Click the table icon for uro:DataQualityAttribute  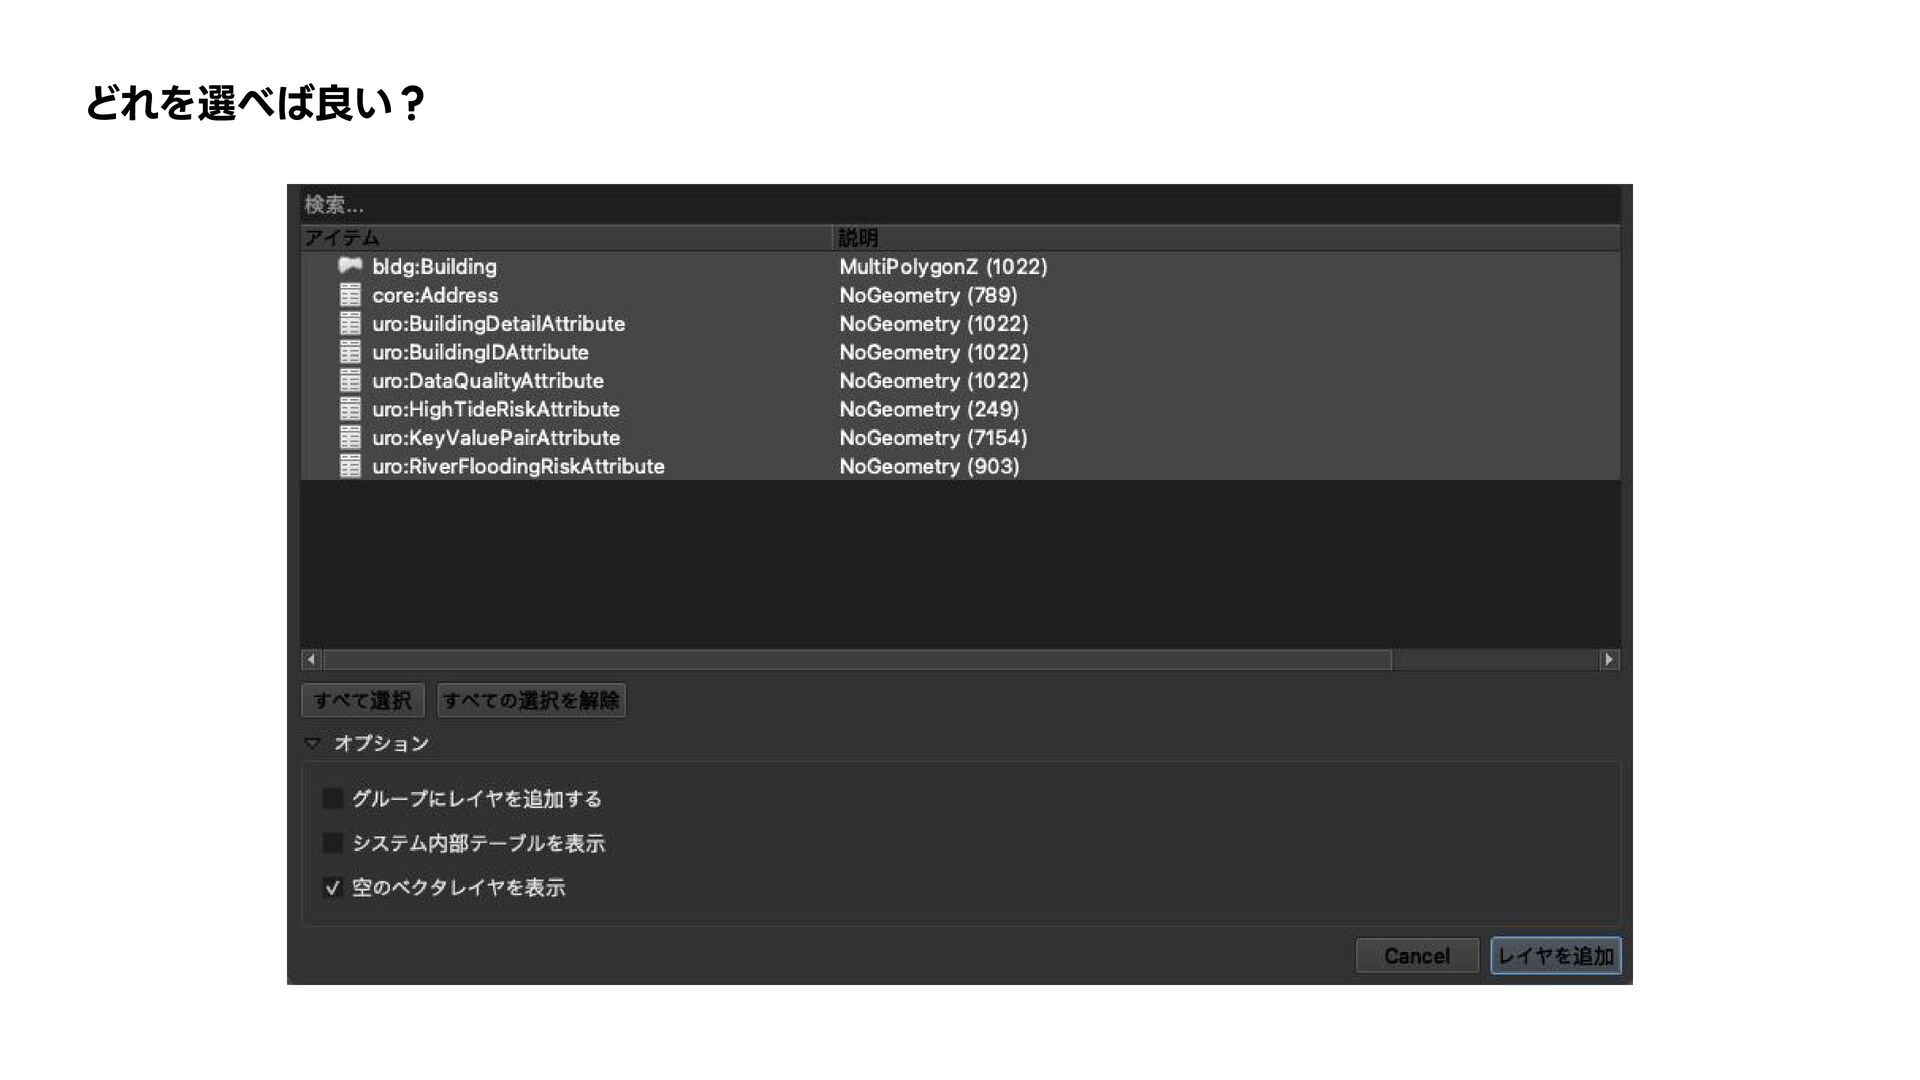(350, 380)
